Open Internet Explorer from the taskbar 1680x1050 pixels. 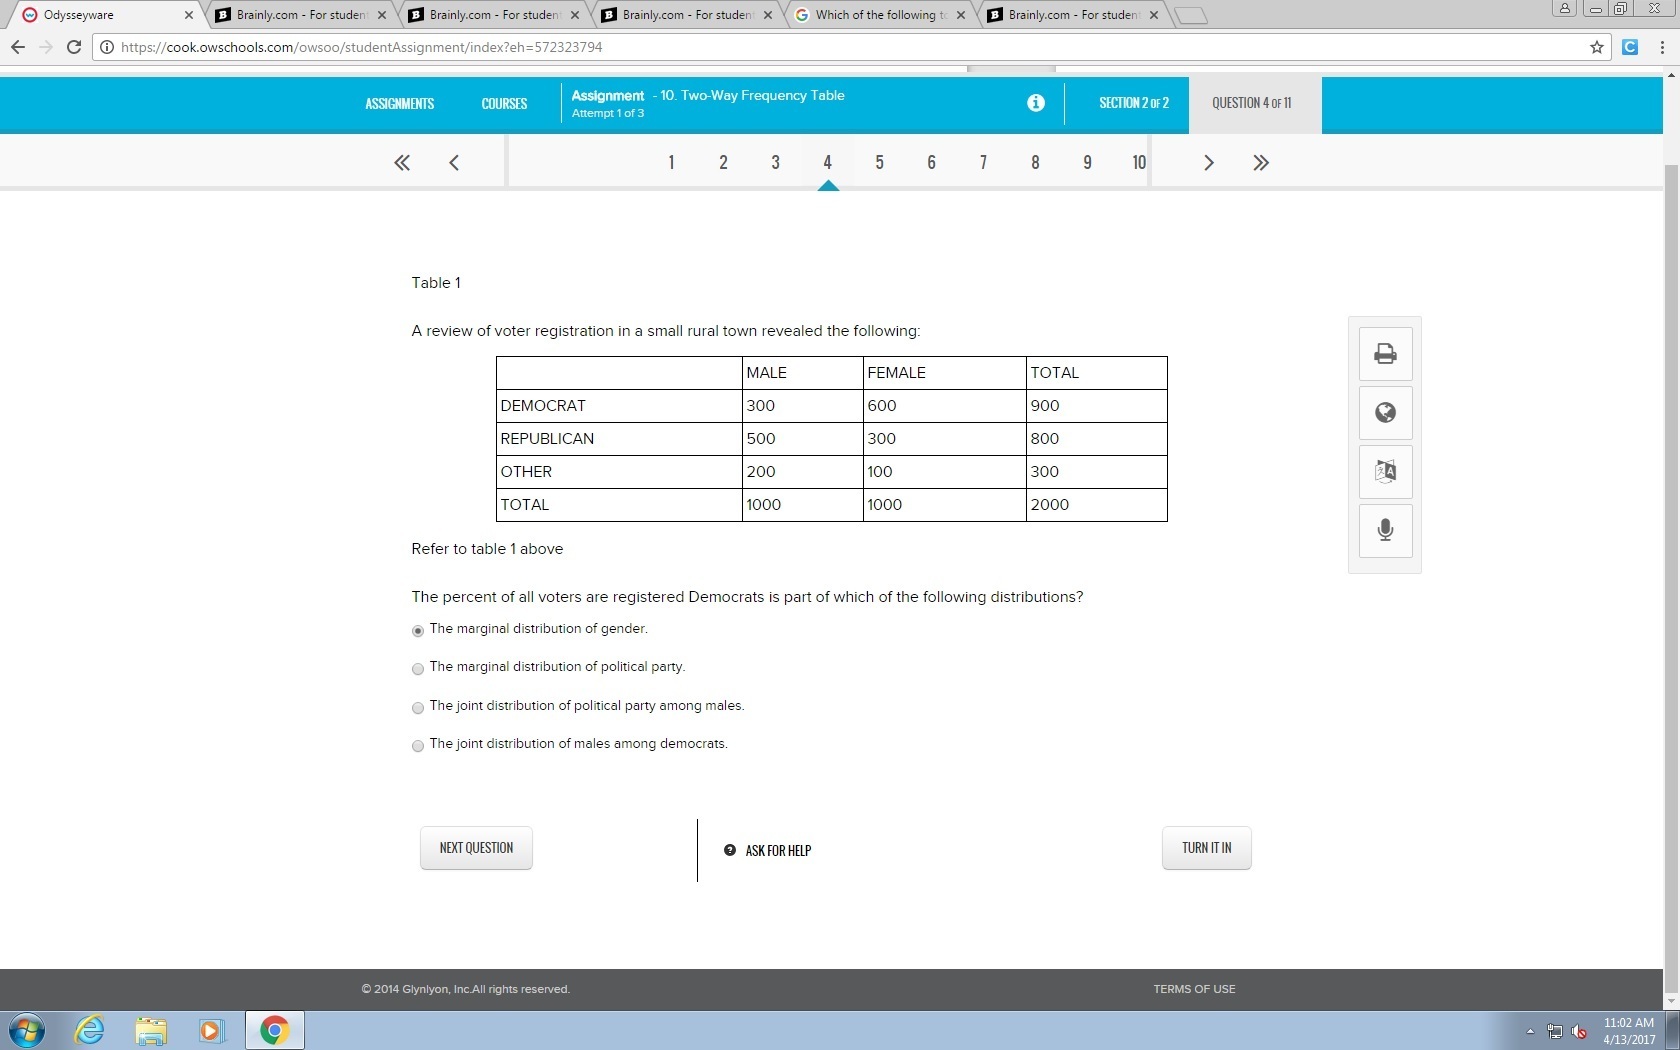(90, 1030)
